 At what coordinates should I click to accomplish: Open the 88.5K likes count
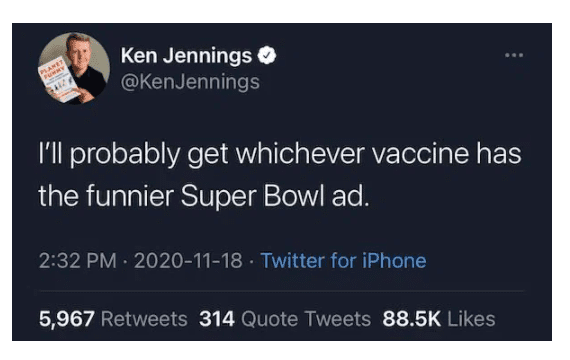pos(412,319)
